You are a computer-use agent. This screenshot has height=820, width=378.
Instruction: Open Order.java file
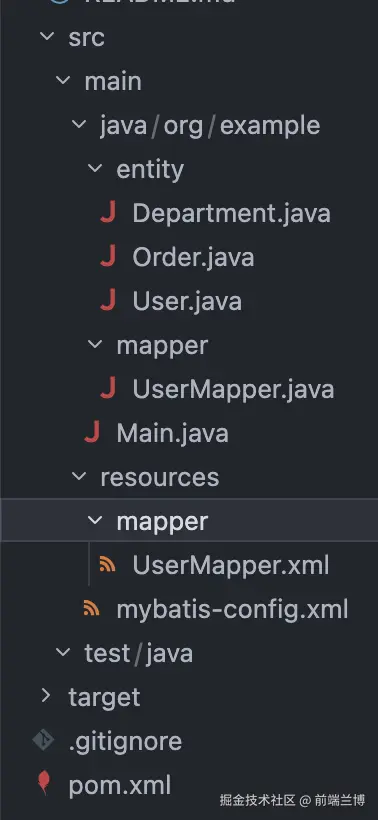click(x=193, y=257)
